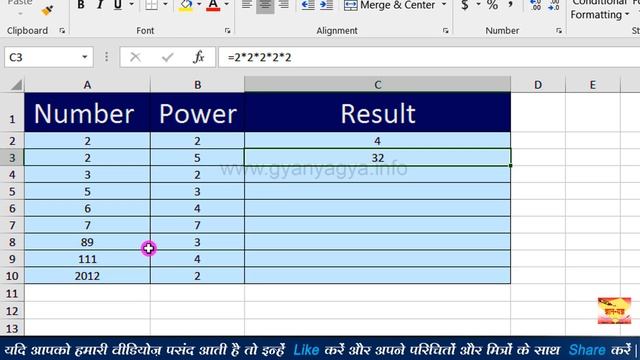Align text left
The height and width of the screenshot is (360, 640).
tap(247, 5)
